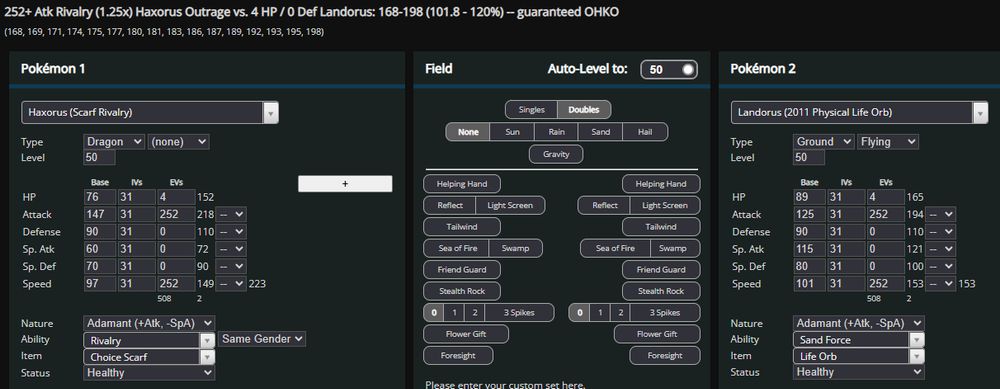This screenshot has height=389, width=1000.
Task: Toggle Foresight on Pokémon 2 side
Action: (x=665, y=356)
